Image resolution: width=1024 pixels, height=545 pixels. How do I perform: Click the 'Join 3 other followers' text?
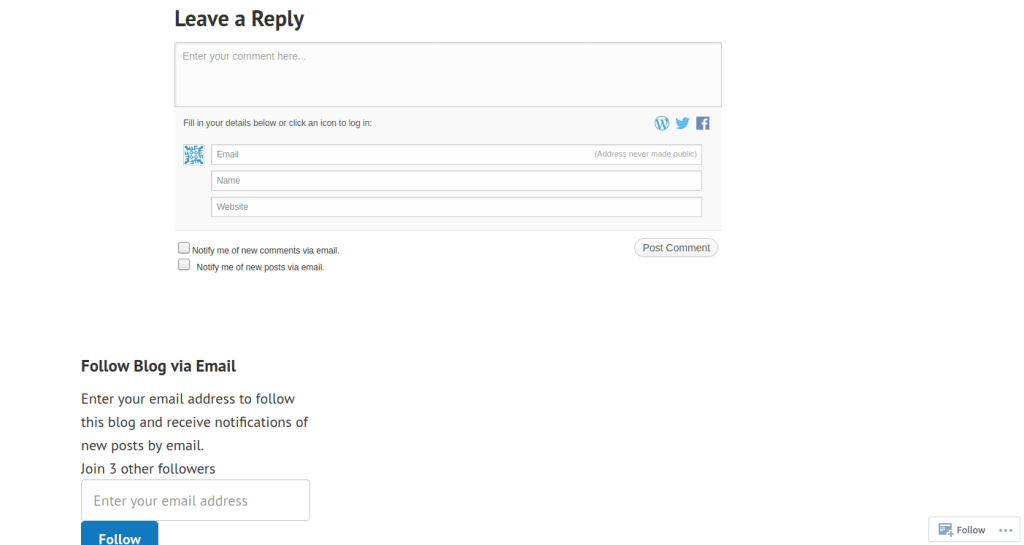pyautogui.click(x=148, y=468)
